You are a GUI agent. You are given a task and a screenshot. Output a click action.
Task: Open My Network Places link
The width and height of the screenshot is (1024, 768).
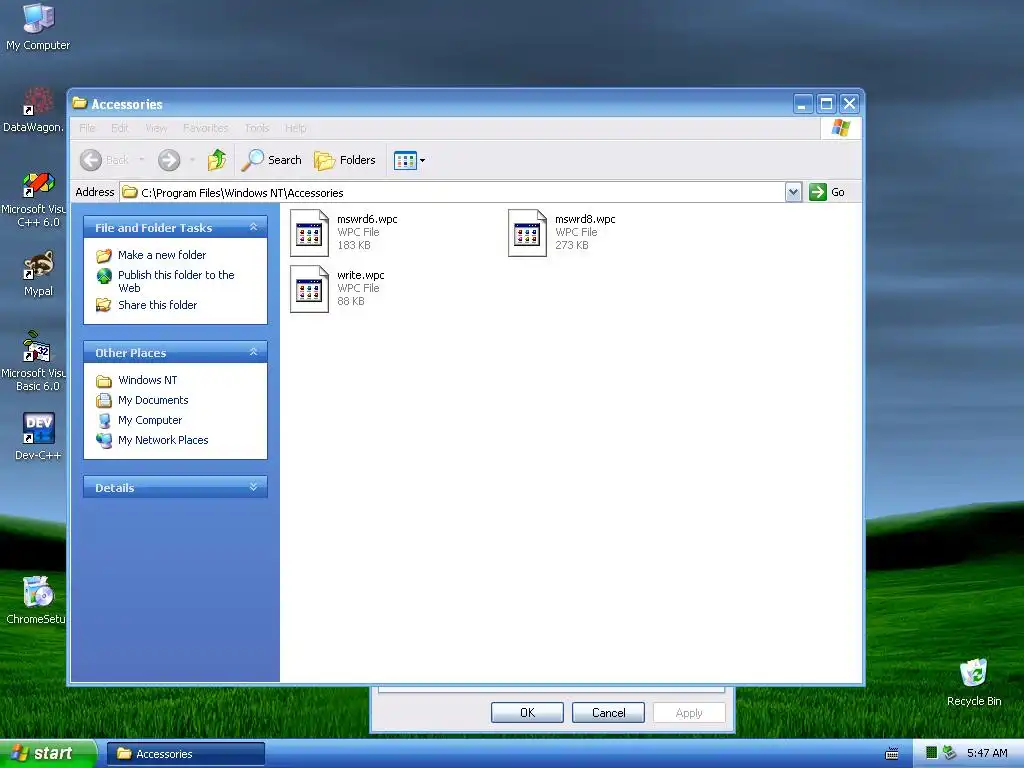point(163,440)
